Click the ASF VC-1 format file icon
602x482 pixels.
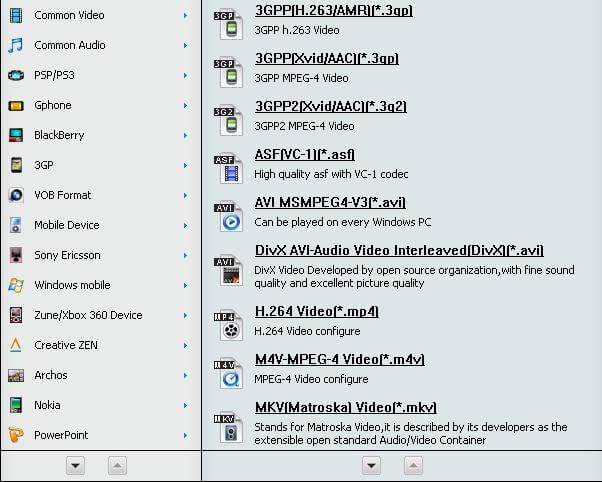(229, 169)
